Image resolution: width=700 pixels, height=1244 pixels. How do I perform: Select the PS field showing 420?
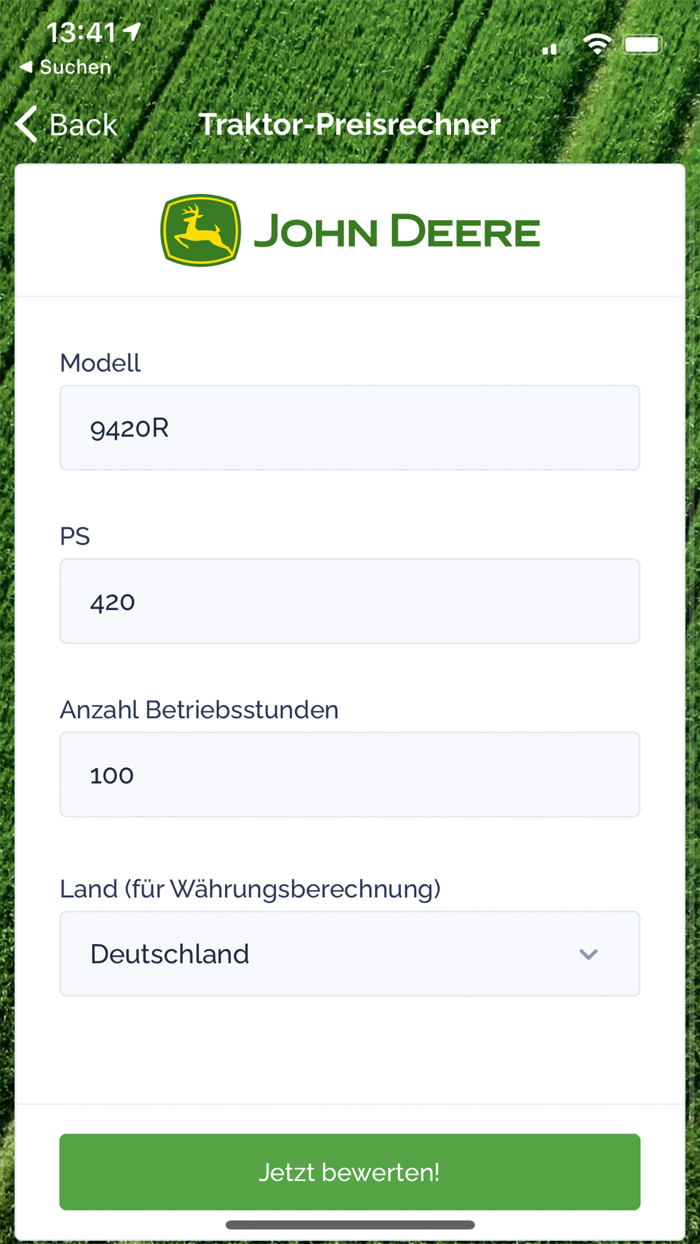point(349,601)
